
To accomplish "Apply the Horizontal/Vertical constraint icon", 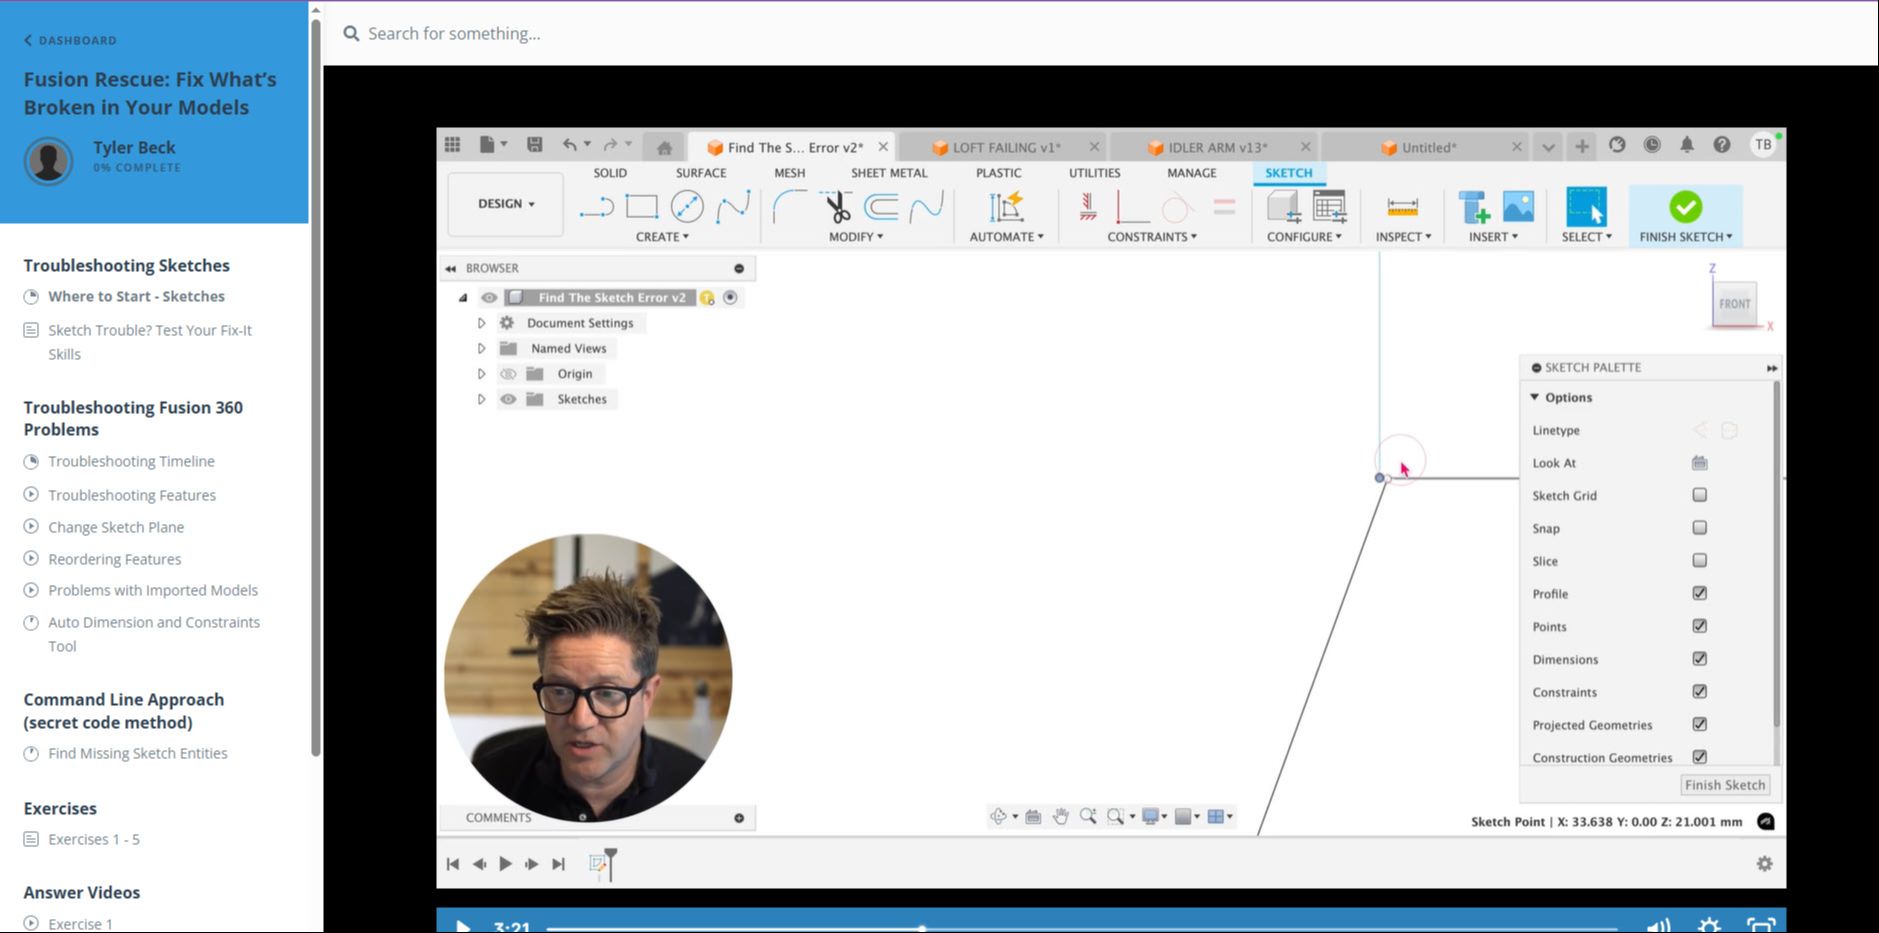I will pos(1088,207).
